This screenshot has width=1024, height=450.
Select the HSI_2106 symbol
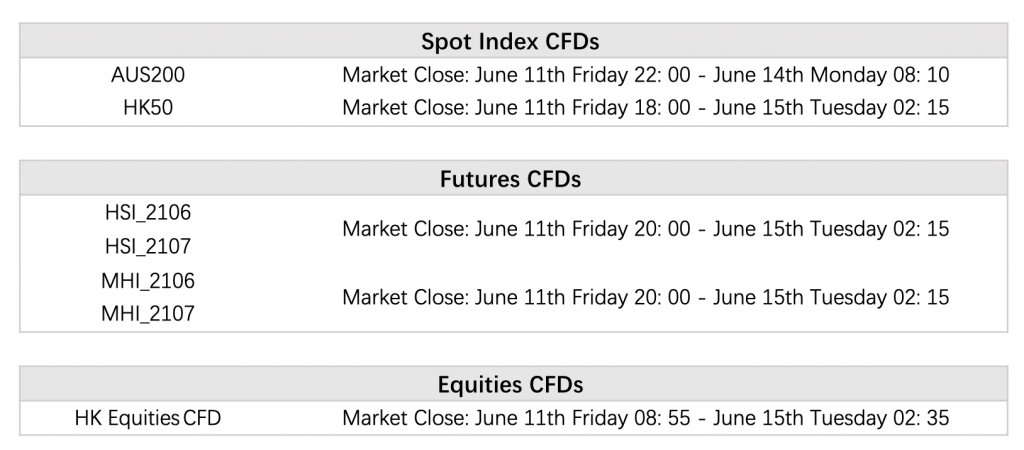coord(148,213)
